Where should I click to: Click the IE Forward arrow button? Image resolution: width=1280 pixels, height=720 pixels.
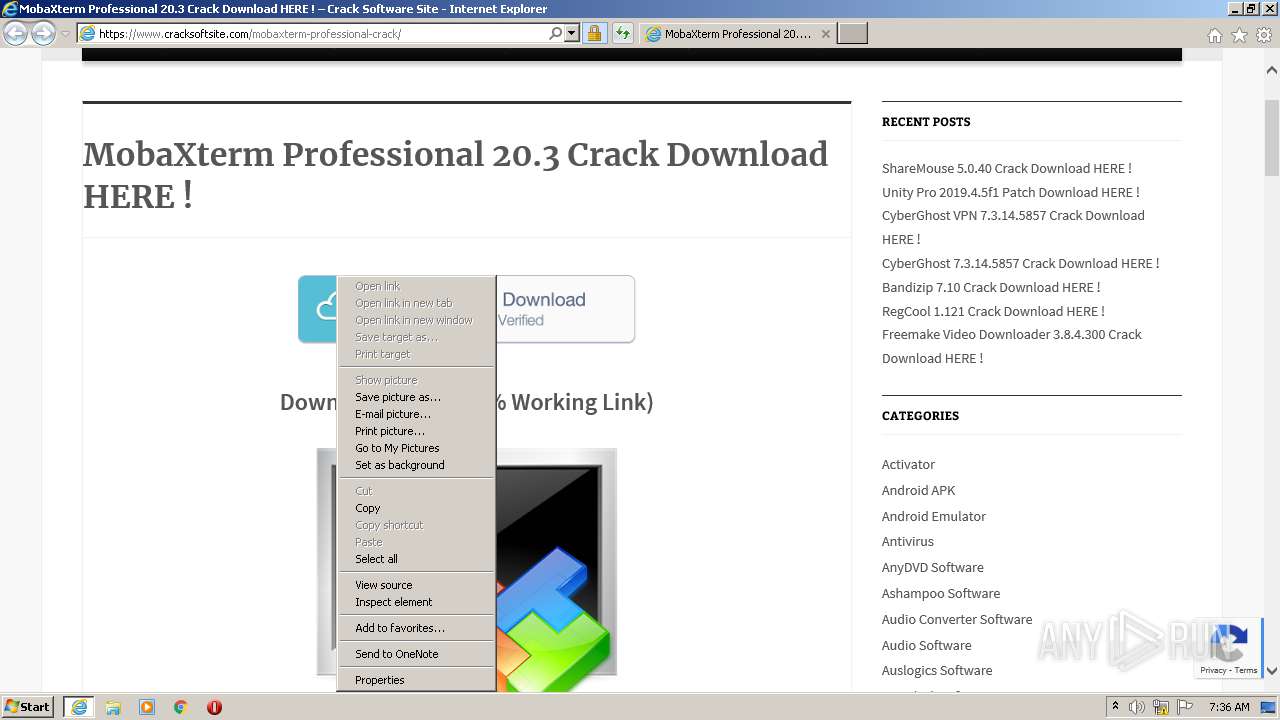tap(43, 34)
